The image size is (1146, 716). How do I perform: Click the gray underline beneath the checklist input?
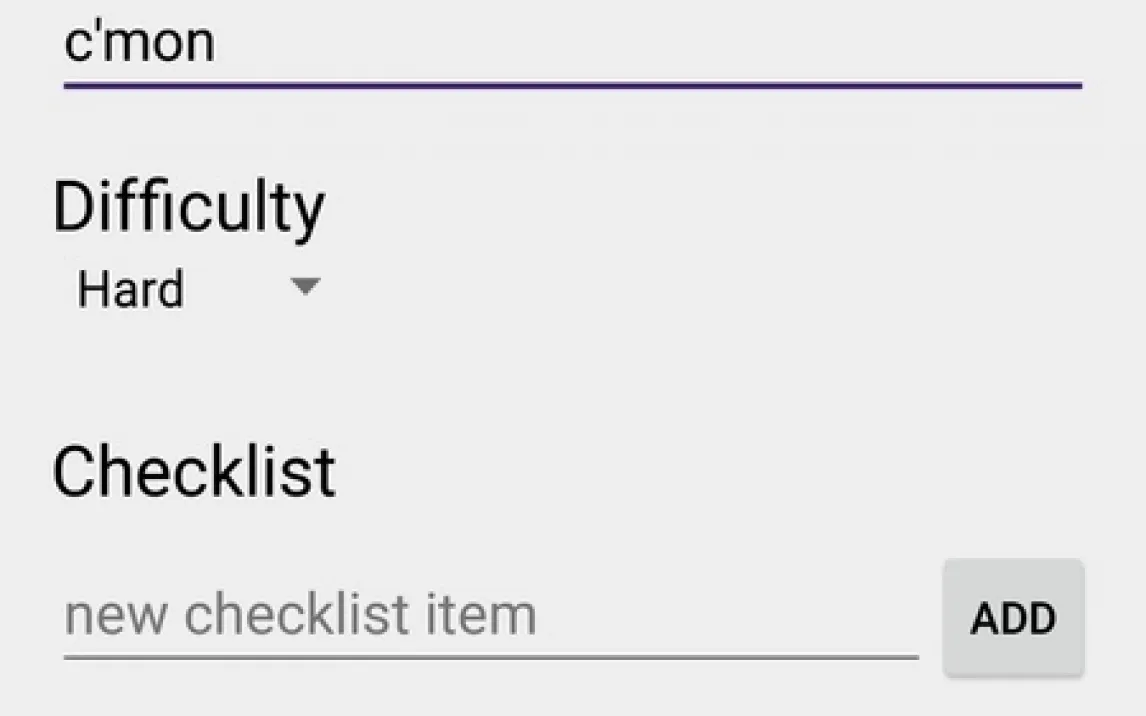tap(491, 657)
